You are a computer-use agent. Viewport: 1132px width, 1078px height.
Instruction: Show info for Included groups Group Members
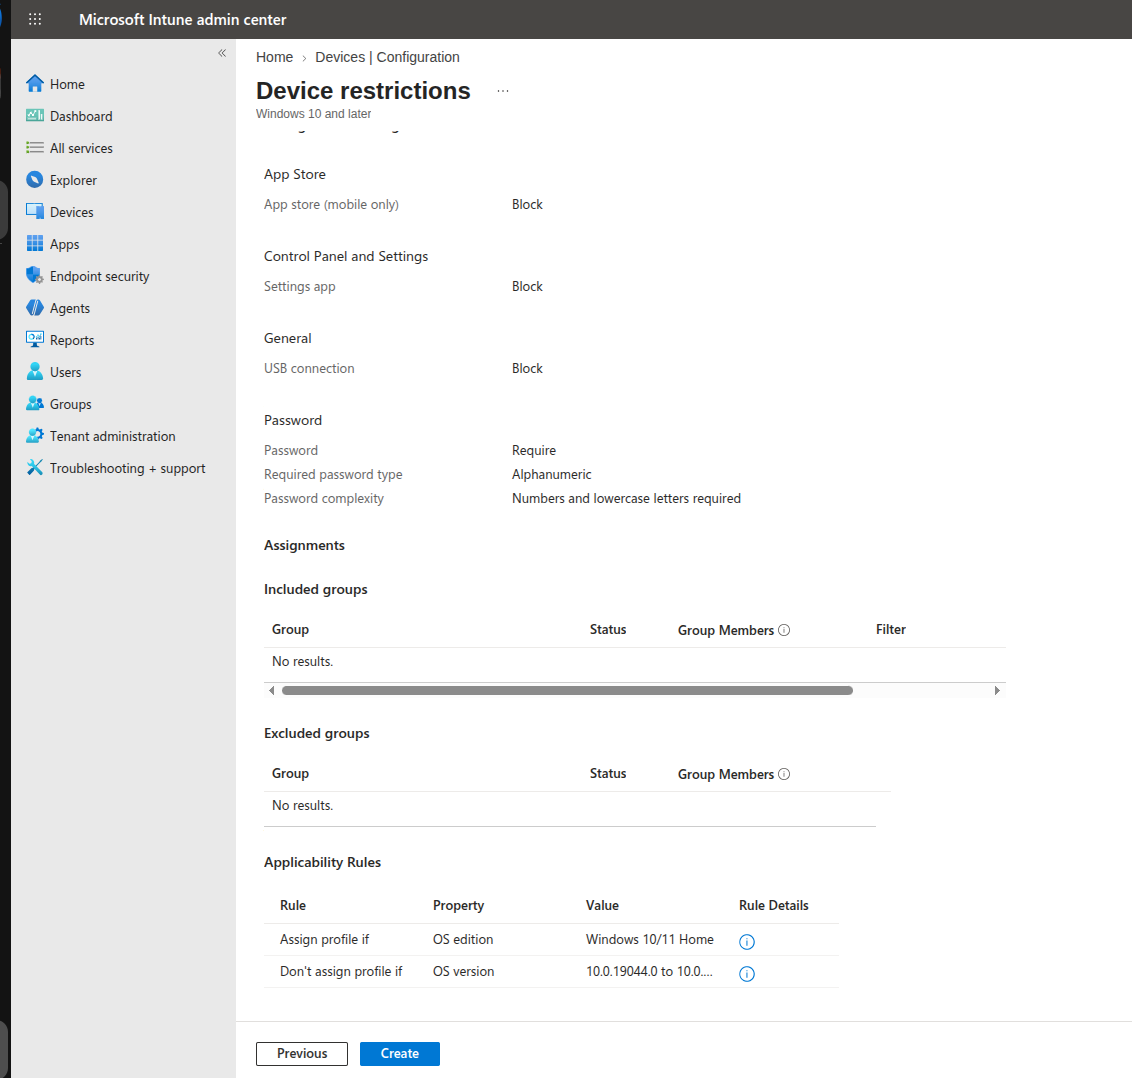pos(784,630)
